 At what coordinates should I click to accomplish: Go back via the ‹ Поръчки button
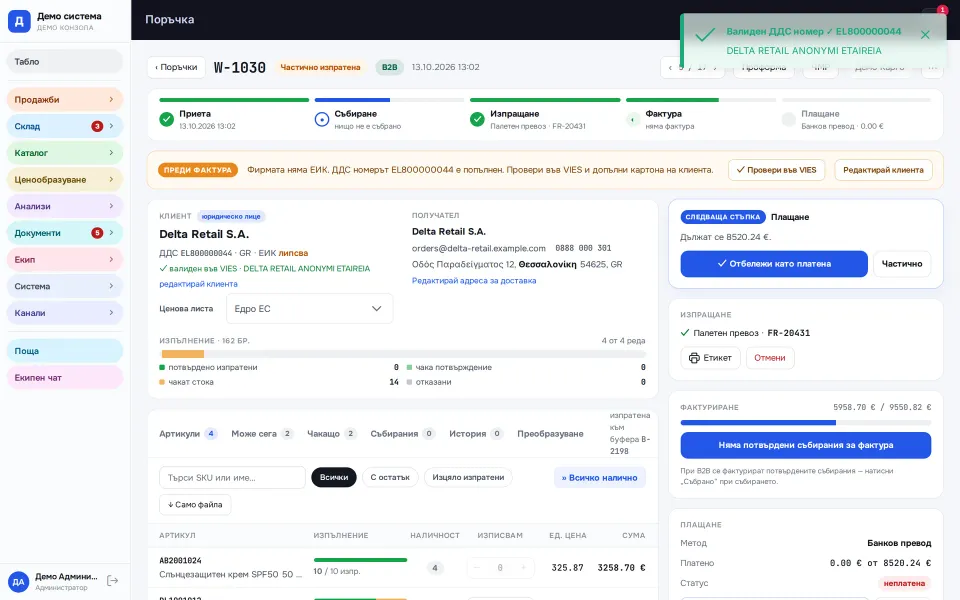click(x=176, y=67)
